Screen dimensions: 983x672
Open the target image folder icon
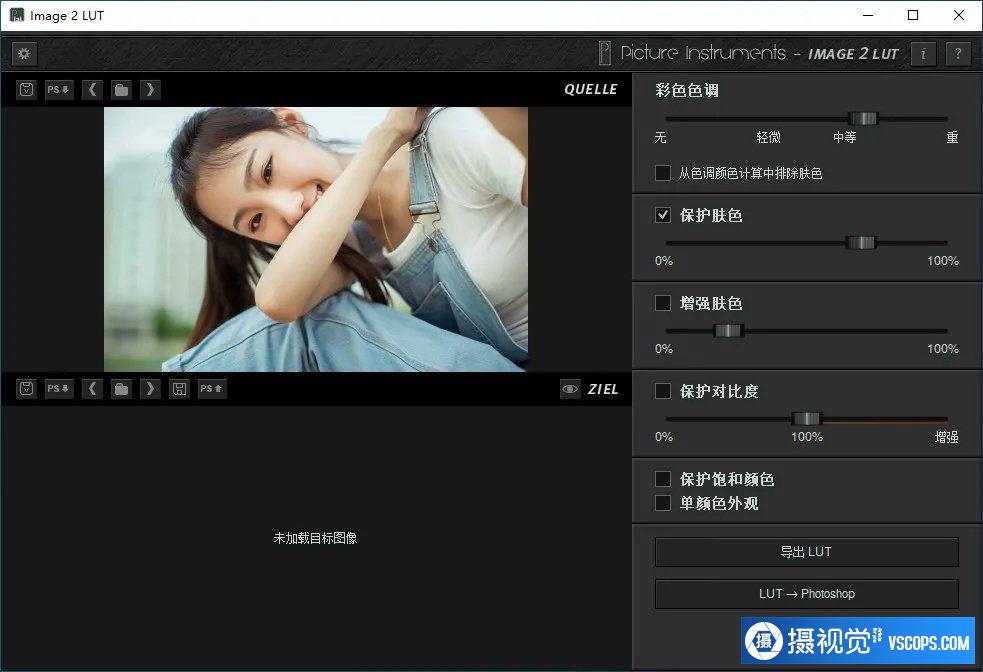[x=121, y=389]
